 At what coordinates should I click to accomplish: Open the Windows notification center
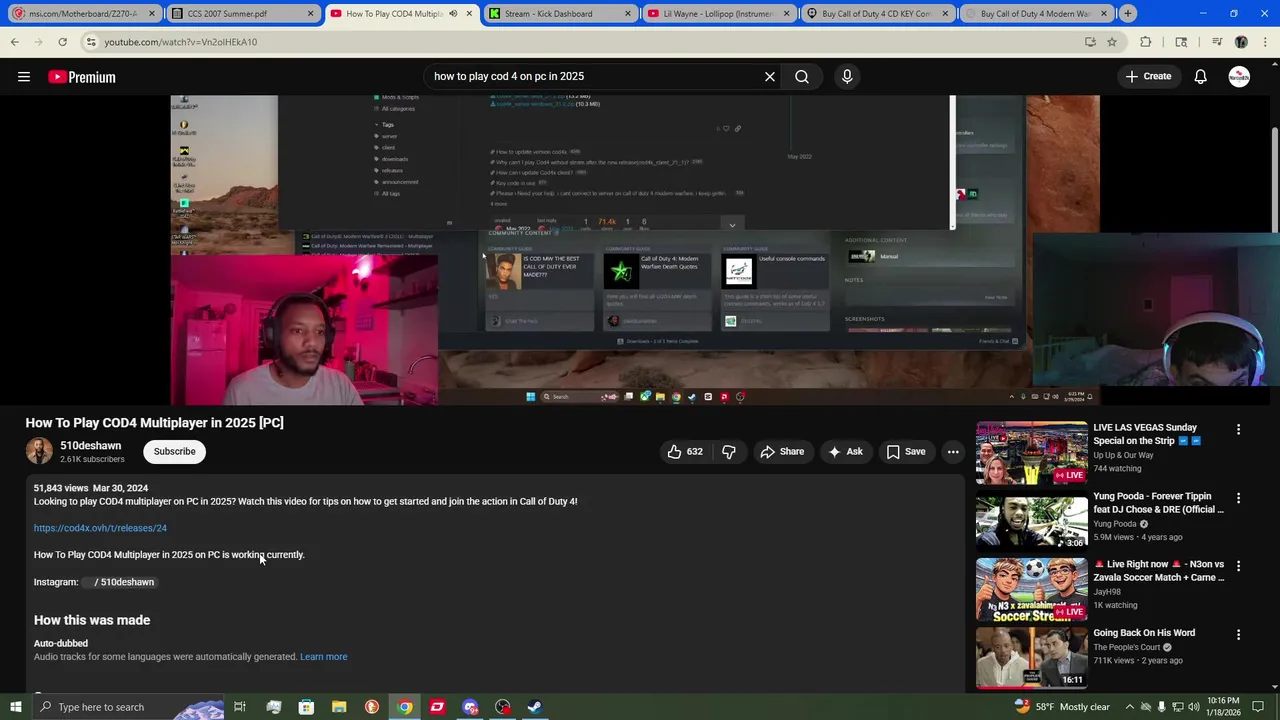(1259, 707)
